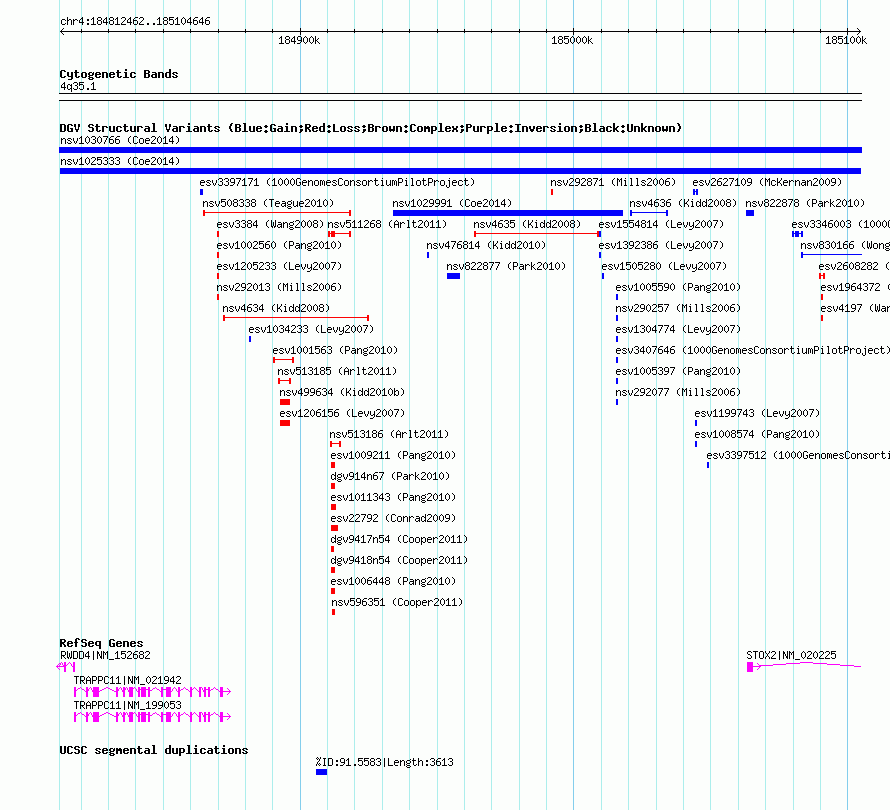Select esv1206156 (Levy2007) label
The width and height of the screenshot is (890, 810).
tap(342, 413)
